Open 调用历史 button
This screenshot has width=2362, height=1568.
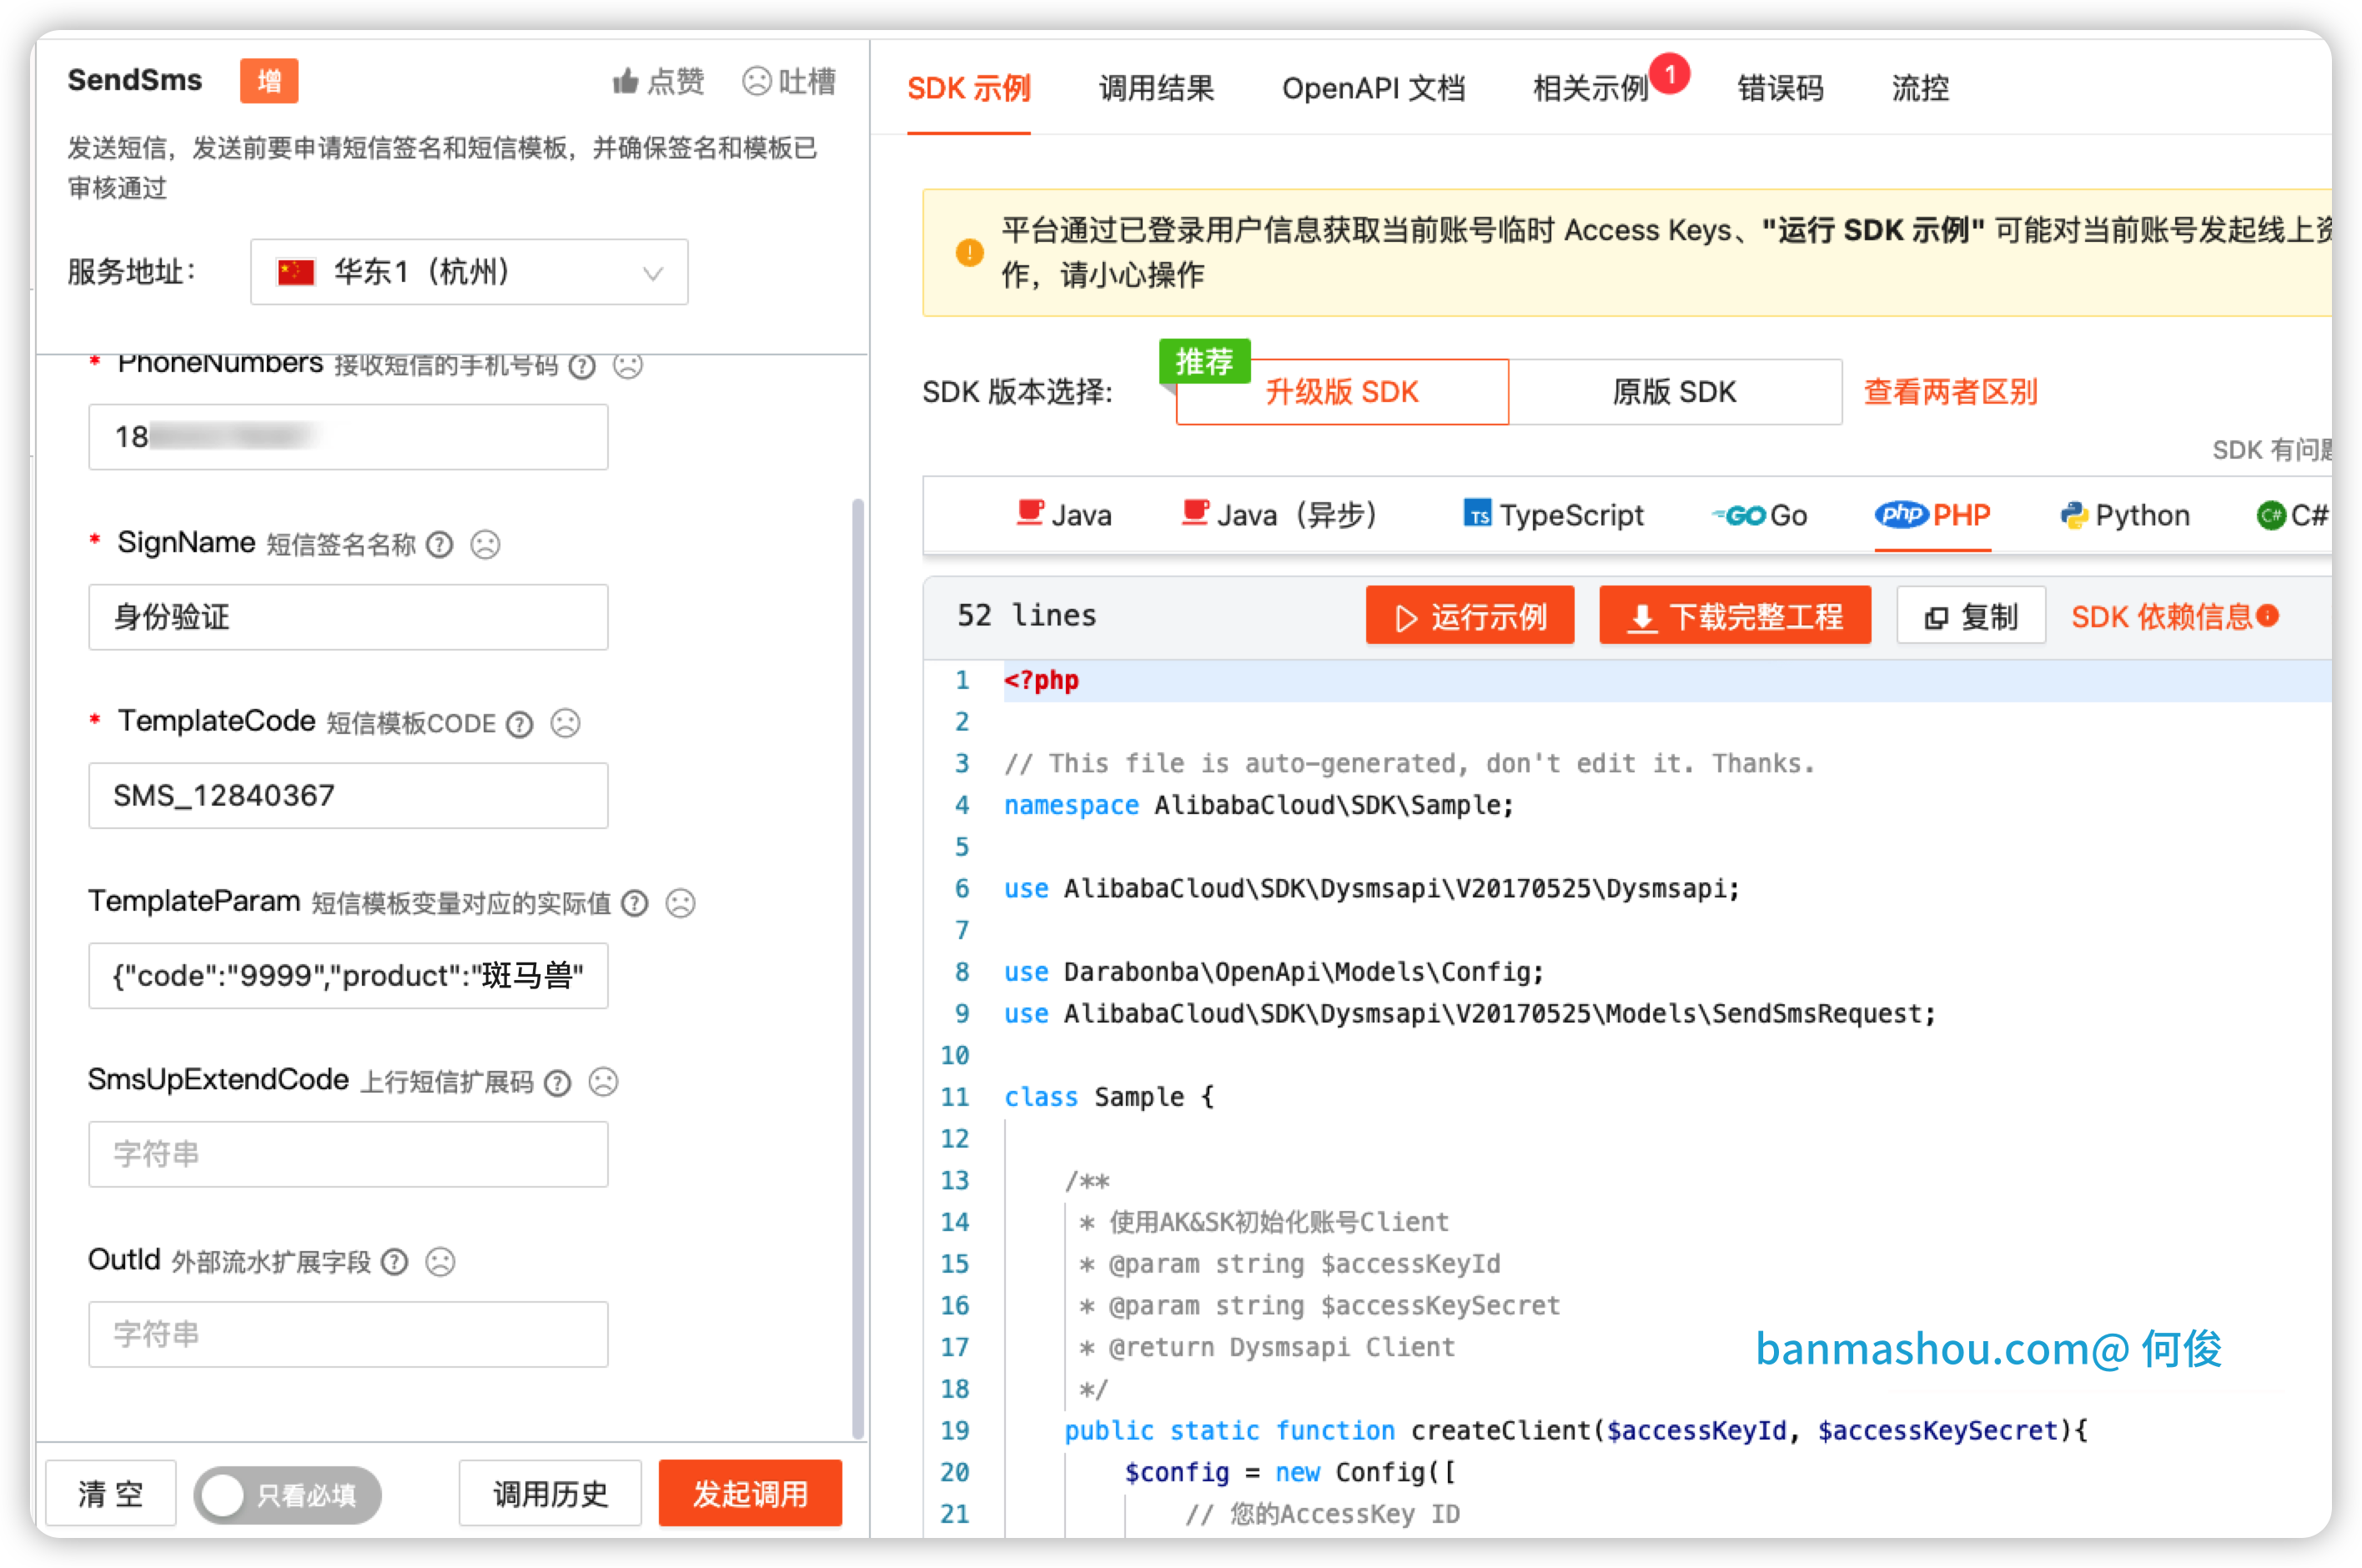(x=550, y=1494)
